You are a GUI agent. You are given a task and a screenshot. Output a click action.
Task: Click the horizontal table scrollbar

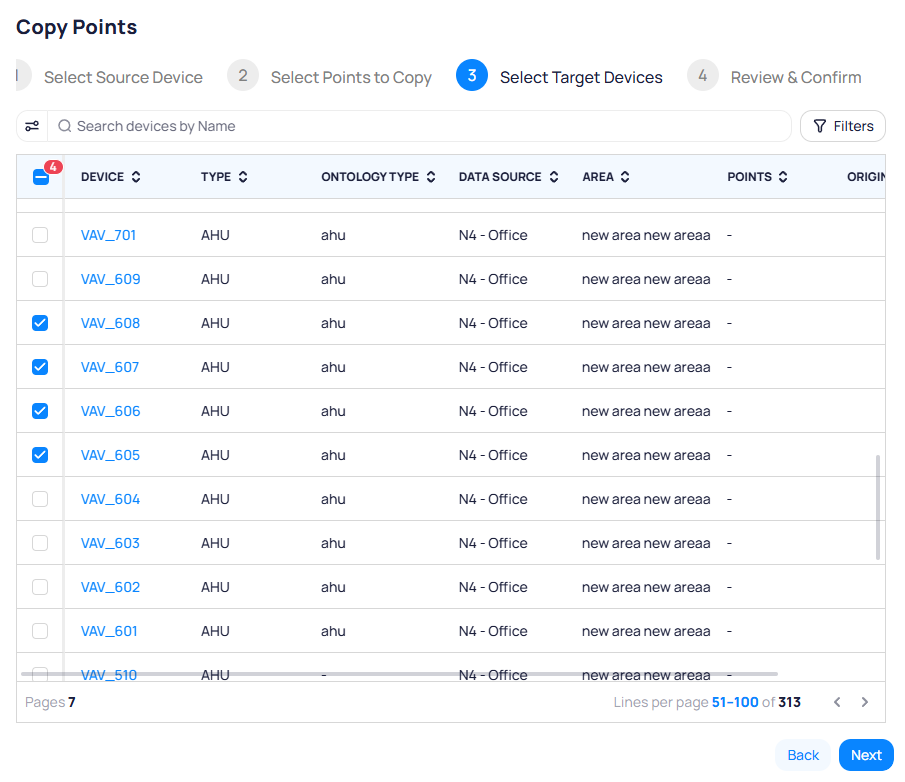[x=400, y=674]
